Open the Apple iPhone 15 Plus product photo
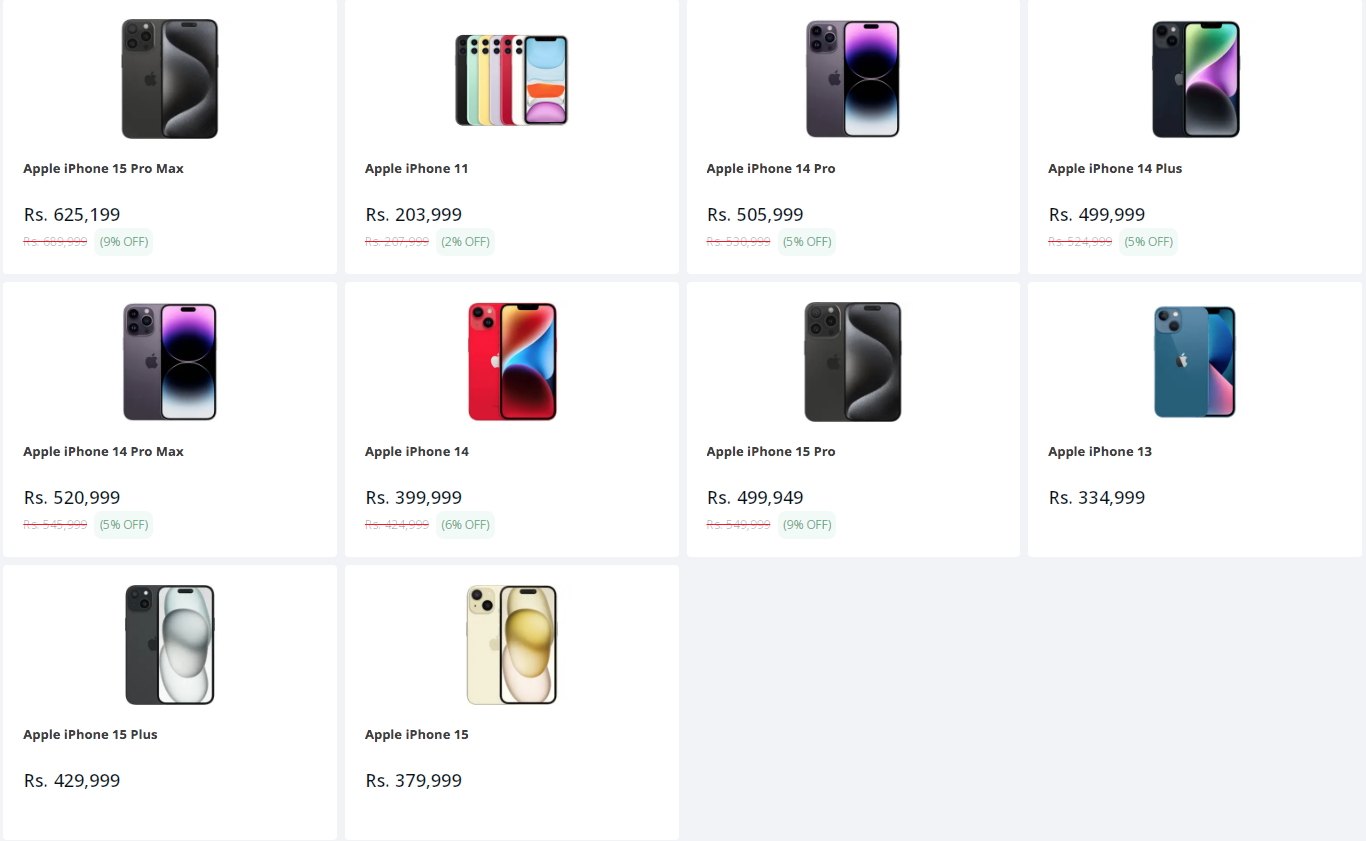The width and height of the screenshot is (1366, 841). pos(169,644)
